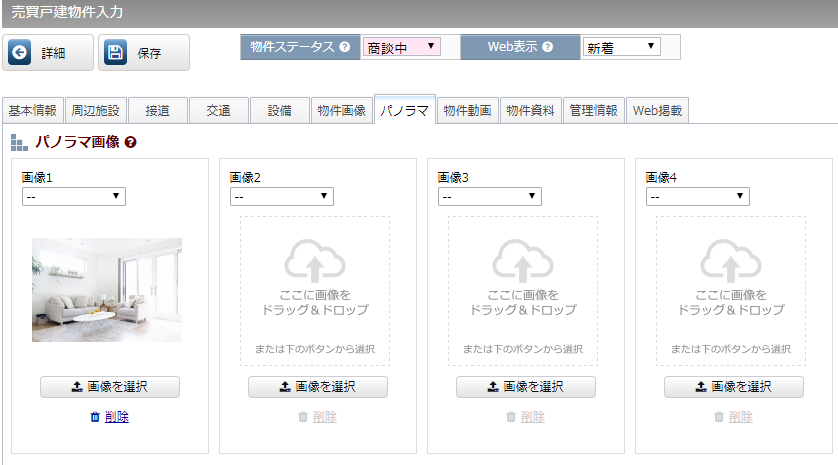
Task: Click the cloud upload icon in 画像3
Action: pyautogui.click(x=523, y=261)
